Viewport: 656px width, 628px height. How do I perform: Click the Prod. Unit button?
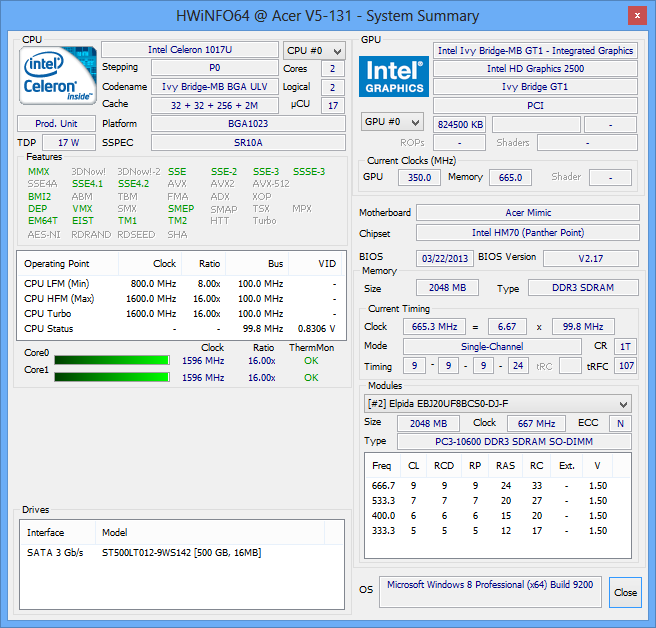[56, 124]
